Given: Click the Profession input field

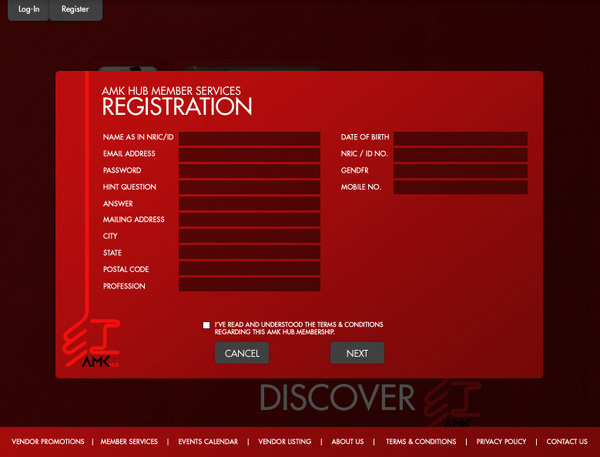Looking at the screenshot, I should (x=249, y=284).
